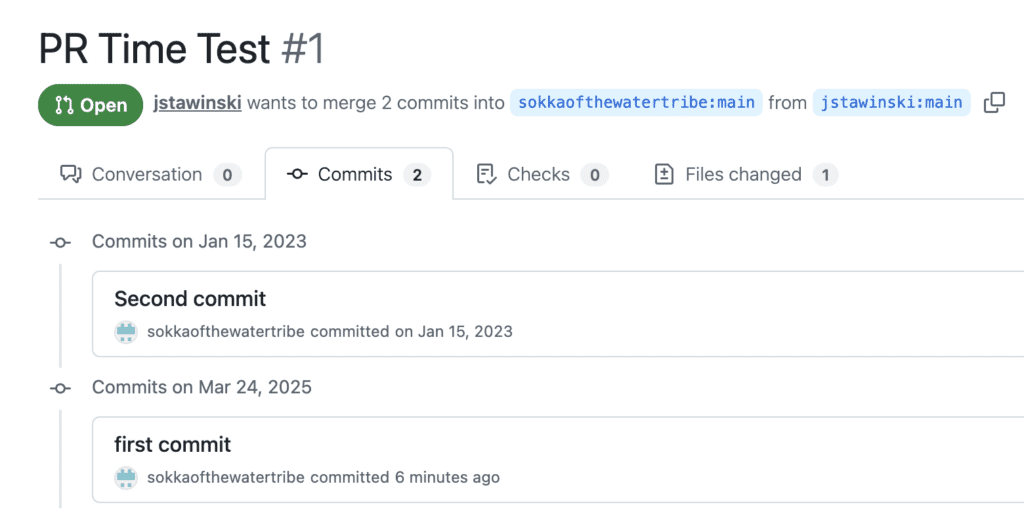
Task: Click the copy branch name icon
Action: (994, 103)
